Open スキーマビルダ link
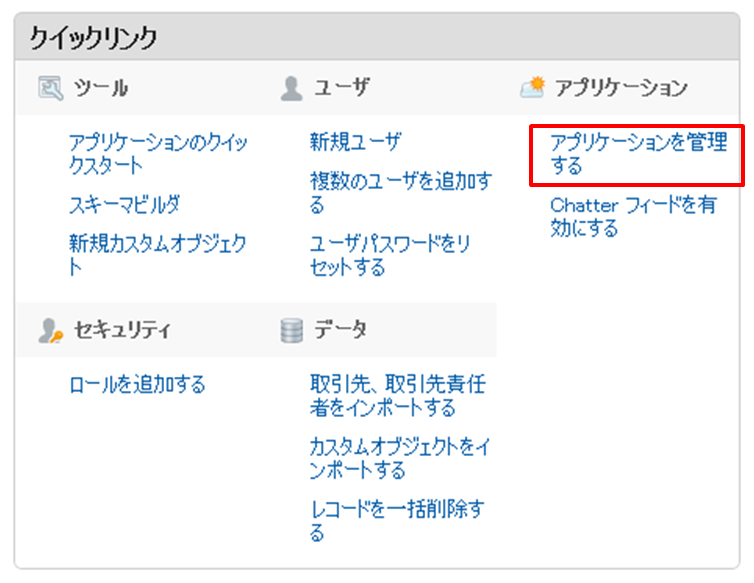Image resolution: width=754 pixels, height=583 pixels. pyautogui.click(x=125, y=204)
